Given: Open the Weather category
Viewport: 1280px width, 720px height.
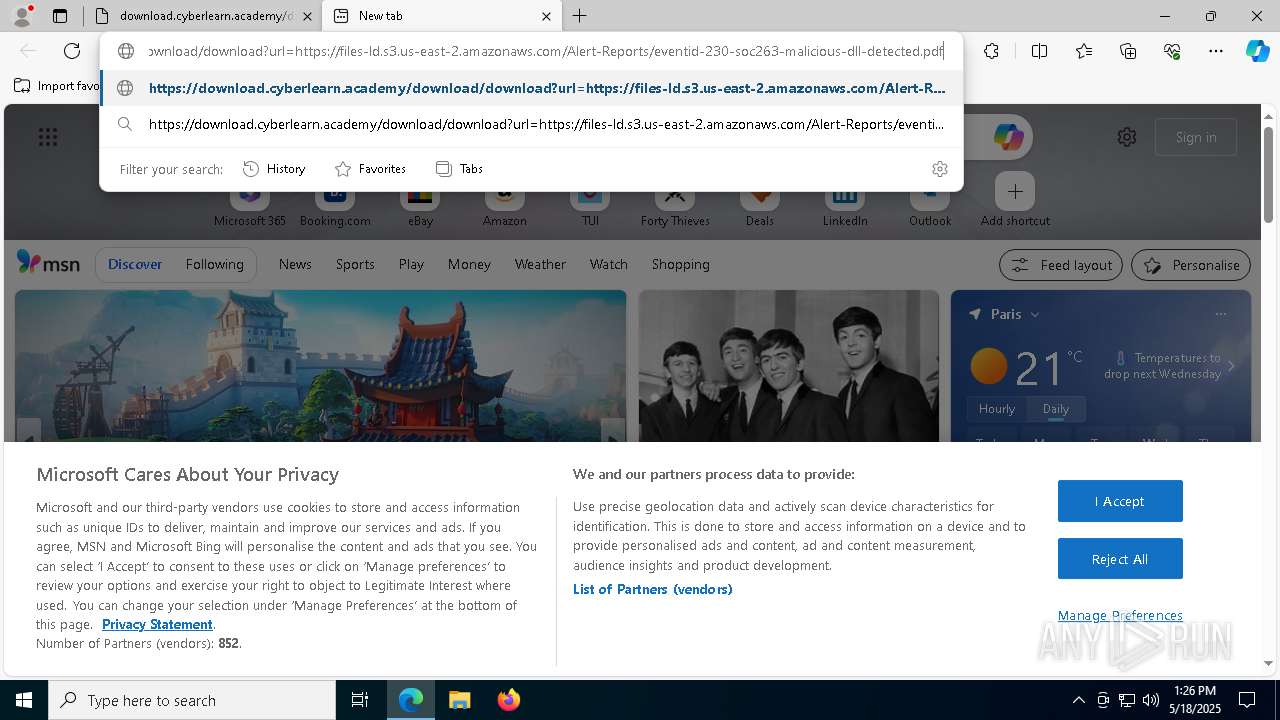Looking at the screenshot, I should pyautogui.click(x=540, y=264).
